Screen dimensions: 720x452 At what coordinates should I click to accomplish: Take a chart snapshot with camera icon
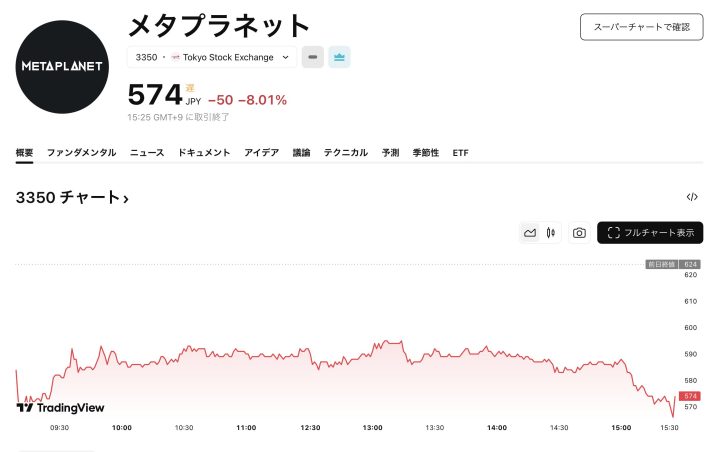point(579,233)
